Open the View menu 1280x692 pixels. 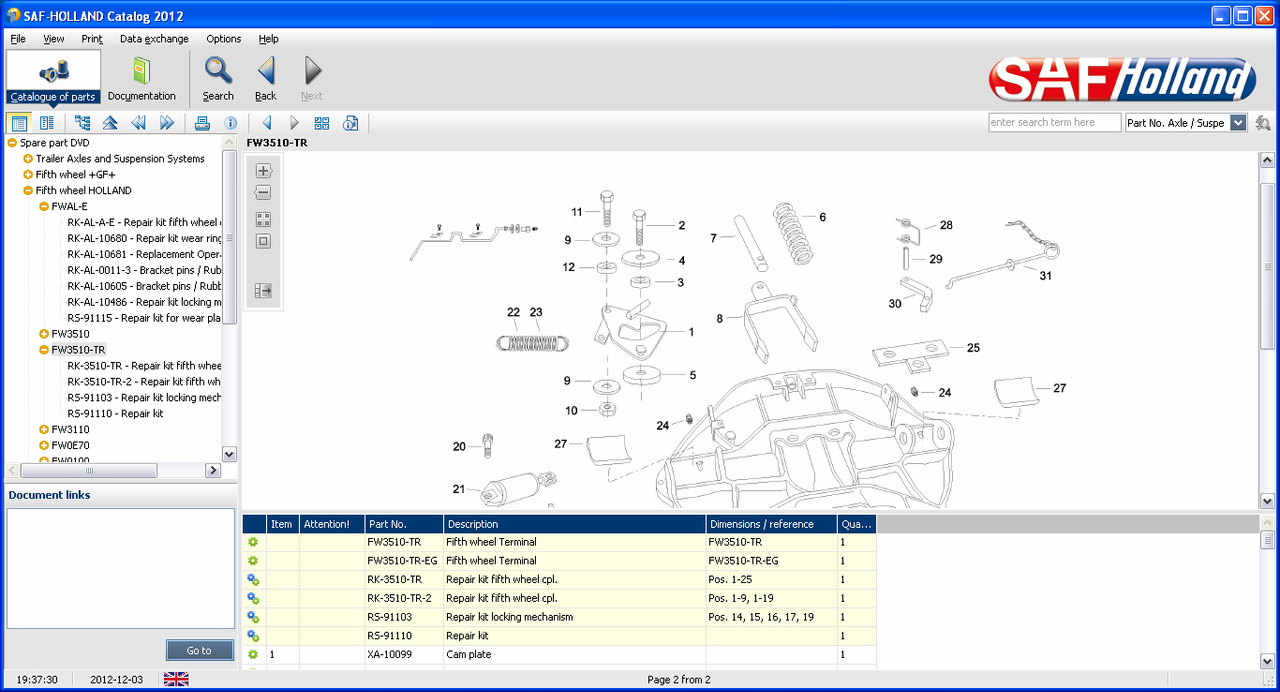click(54, 39)
